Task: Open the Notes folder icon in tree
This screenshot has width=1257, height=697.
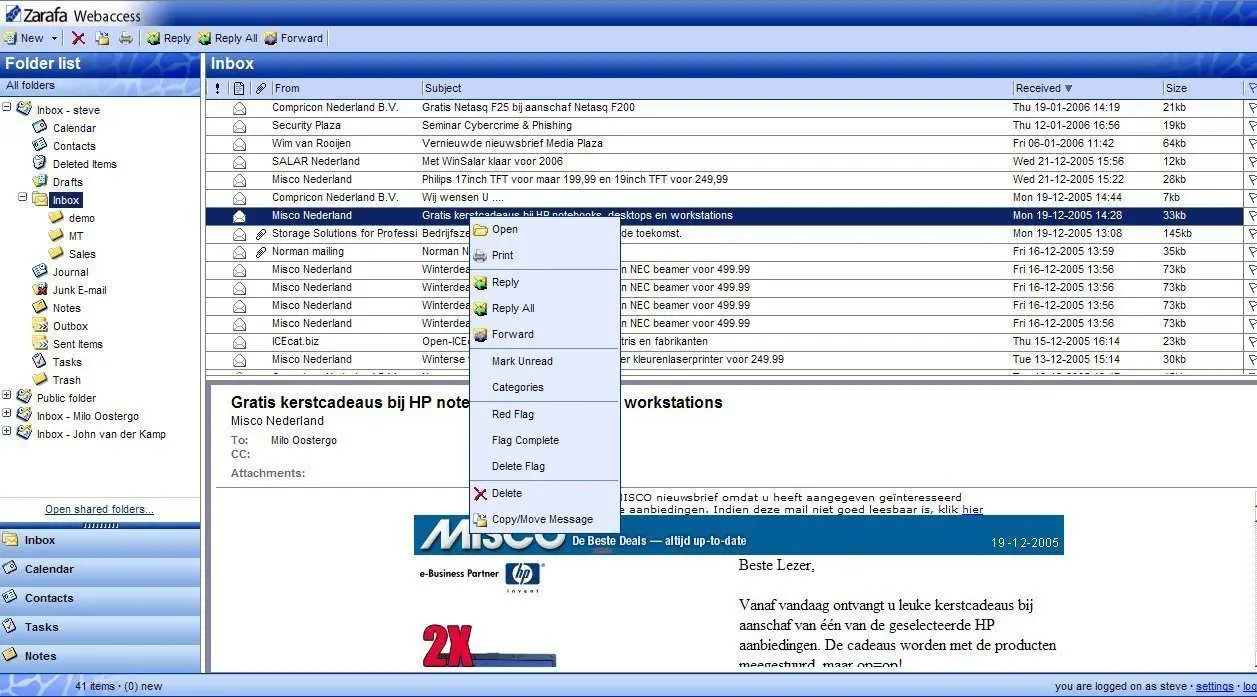Action: tap(40, 307)
